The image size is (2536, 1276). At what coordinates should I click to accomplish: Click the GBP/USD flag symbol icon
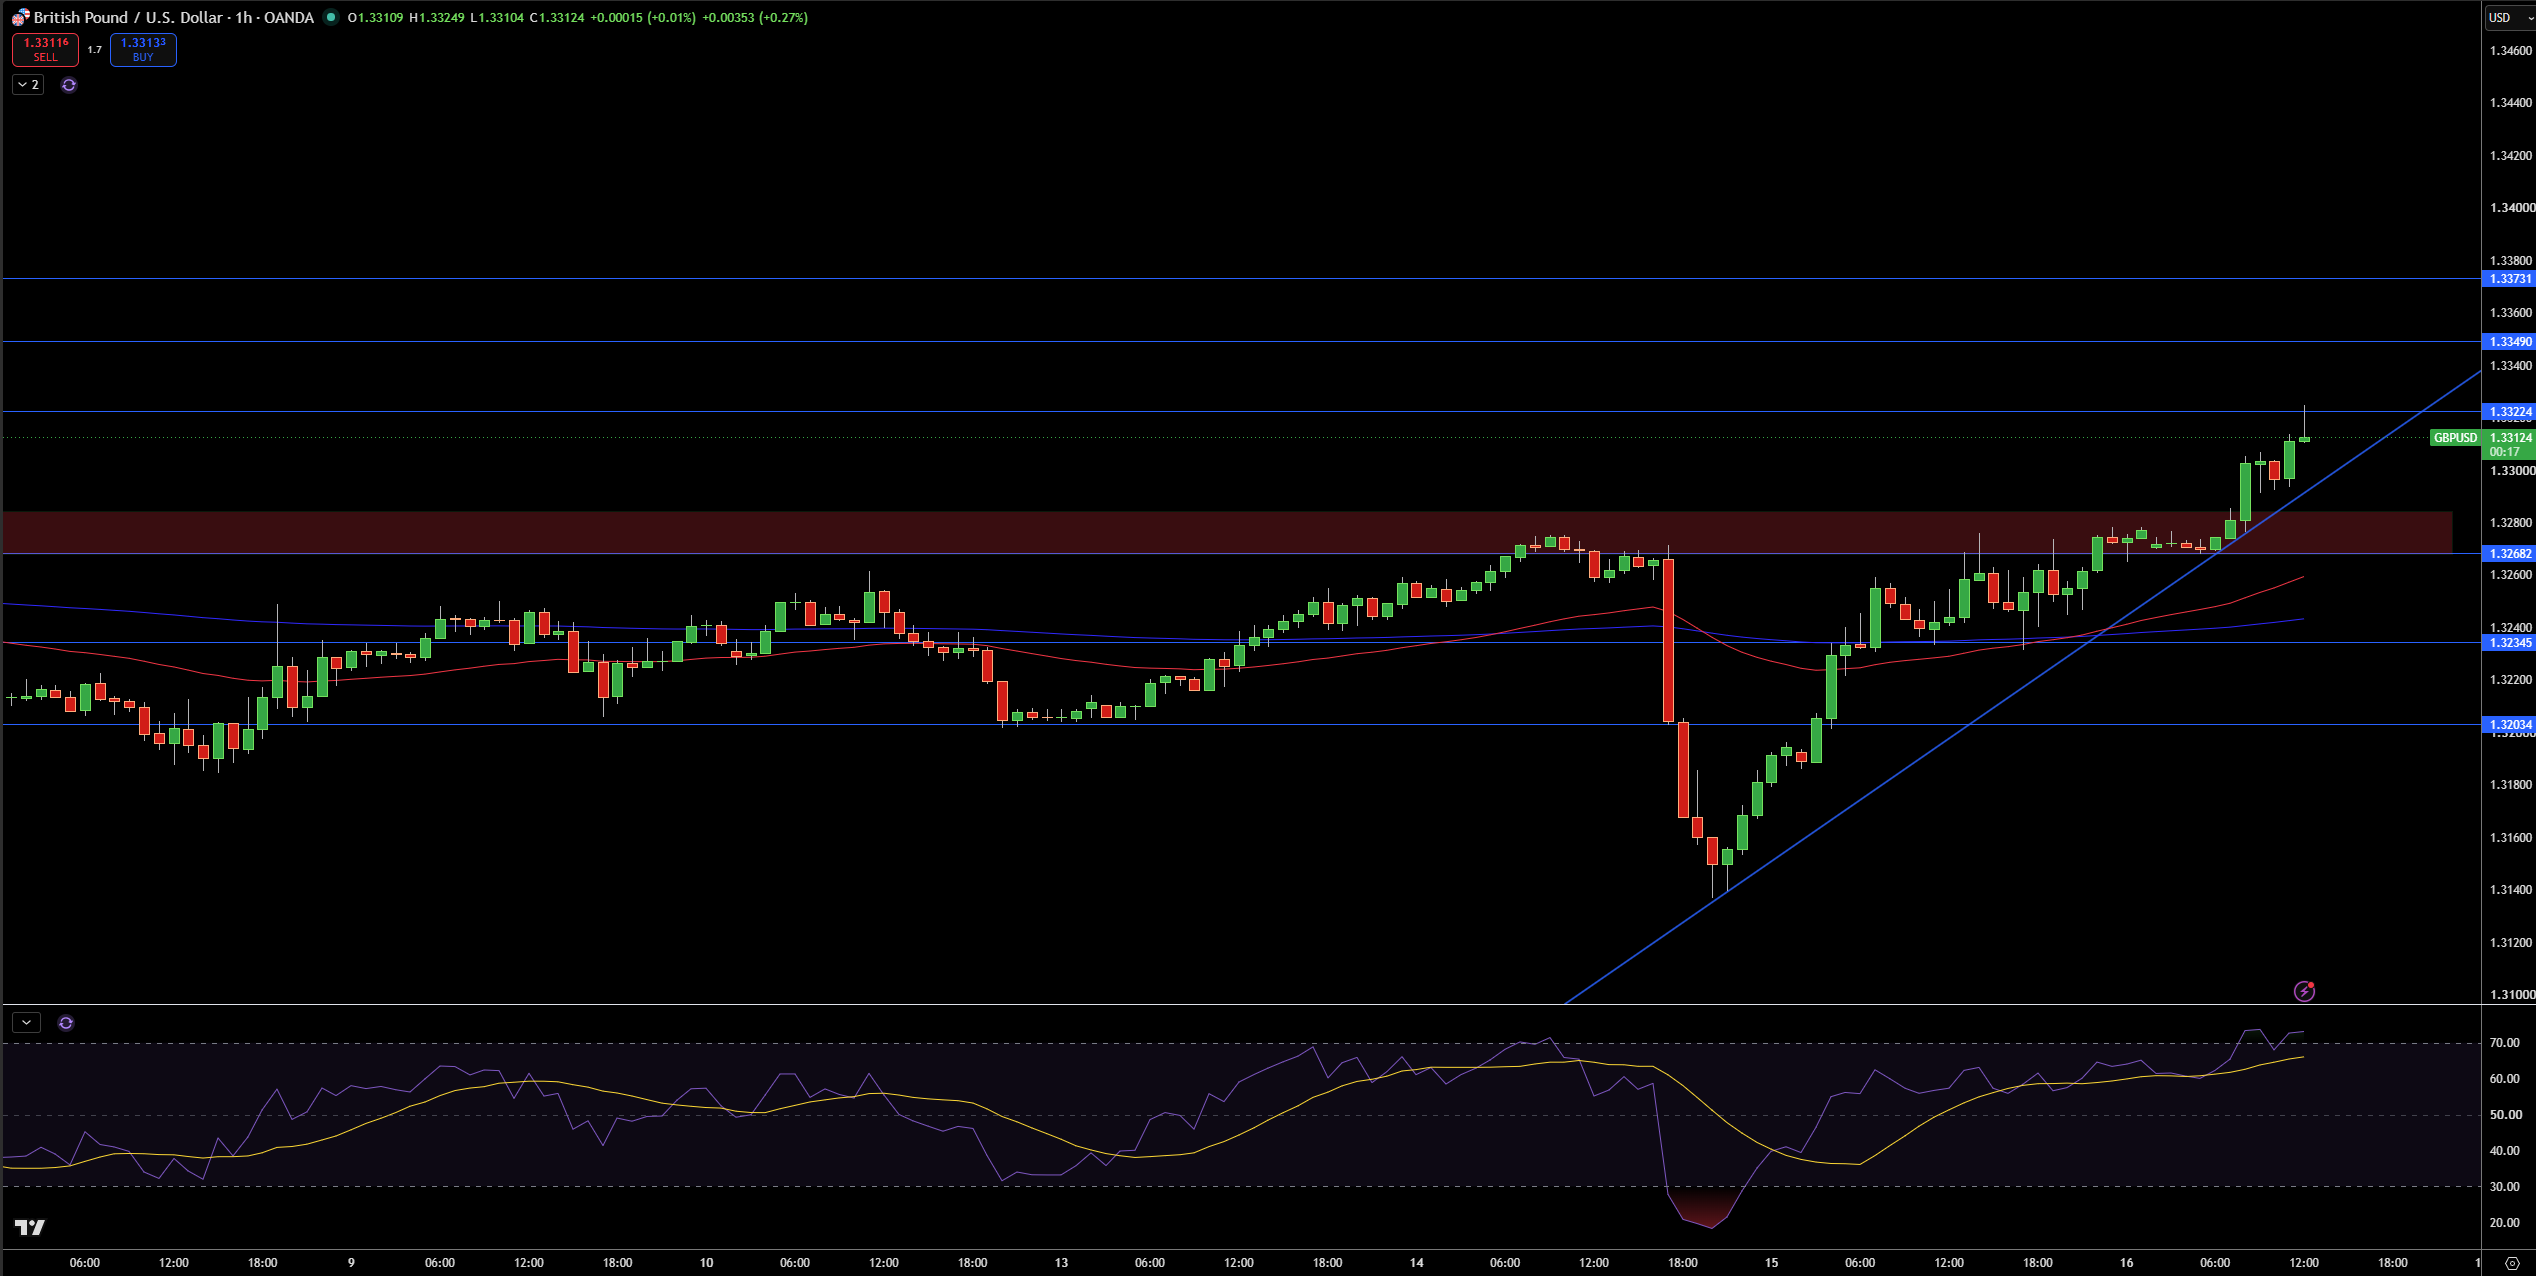click(x=20, y=17)
